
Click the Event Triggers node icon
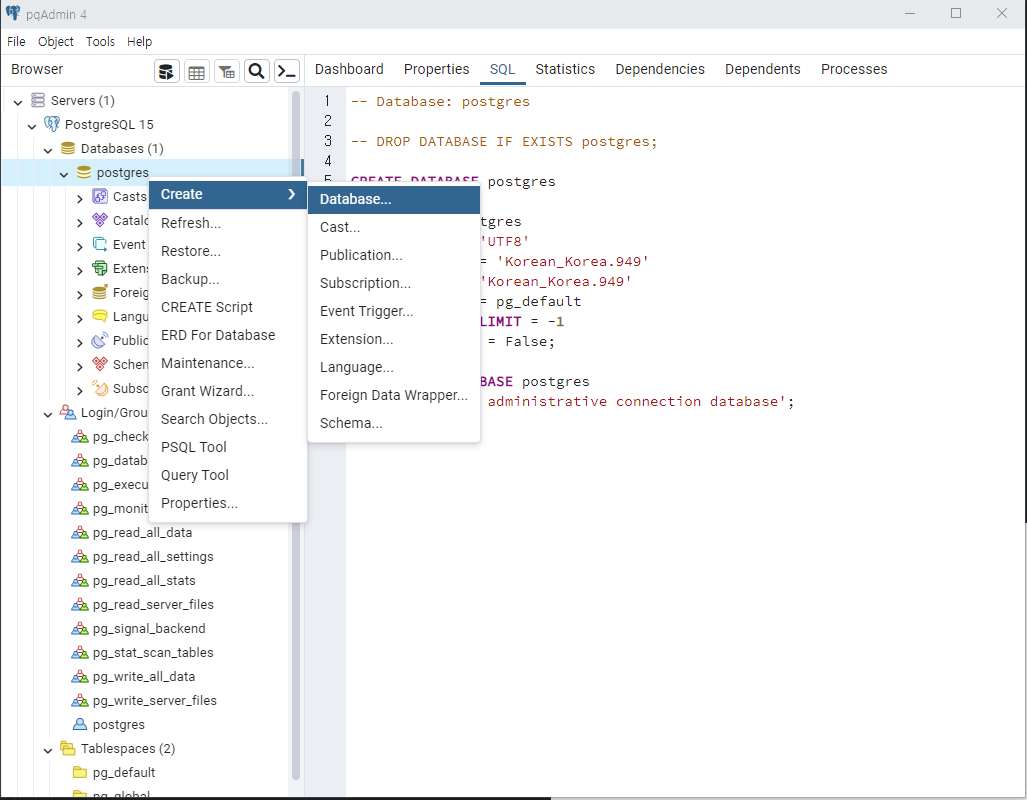click(x=100, y=244)
